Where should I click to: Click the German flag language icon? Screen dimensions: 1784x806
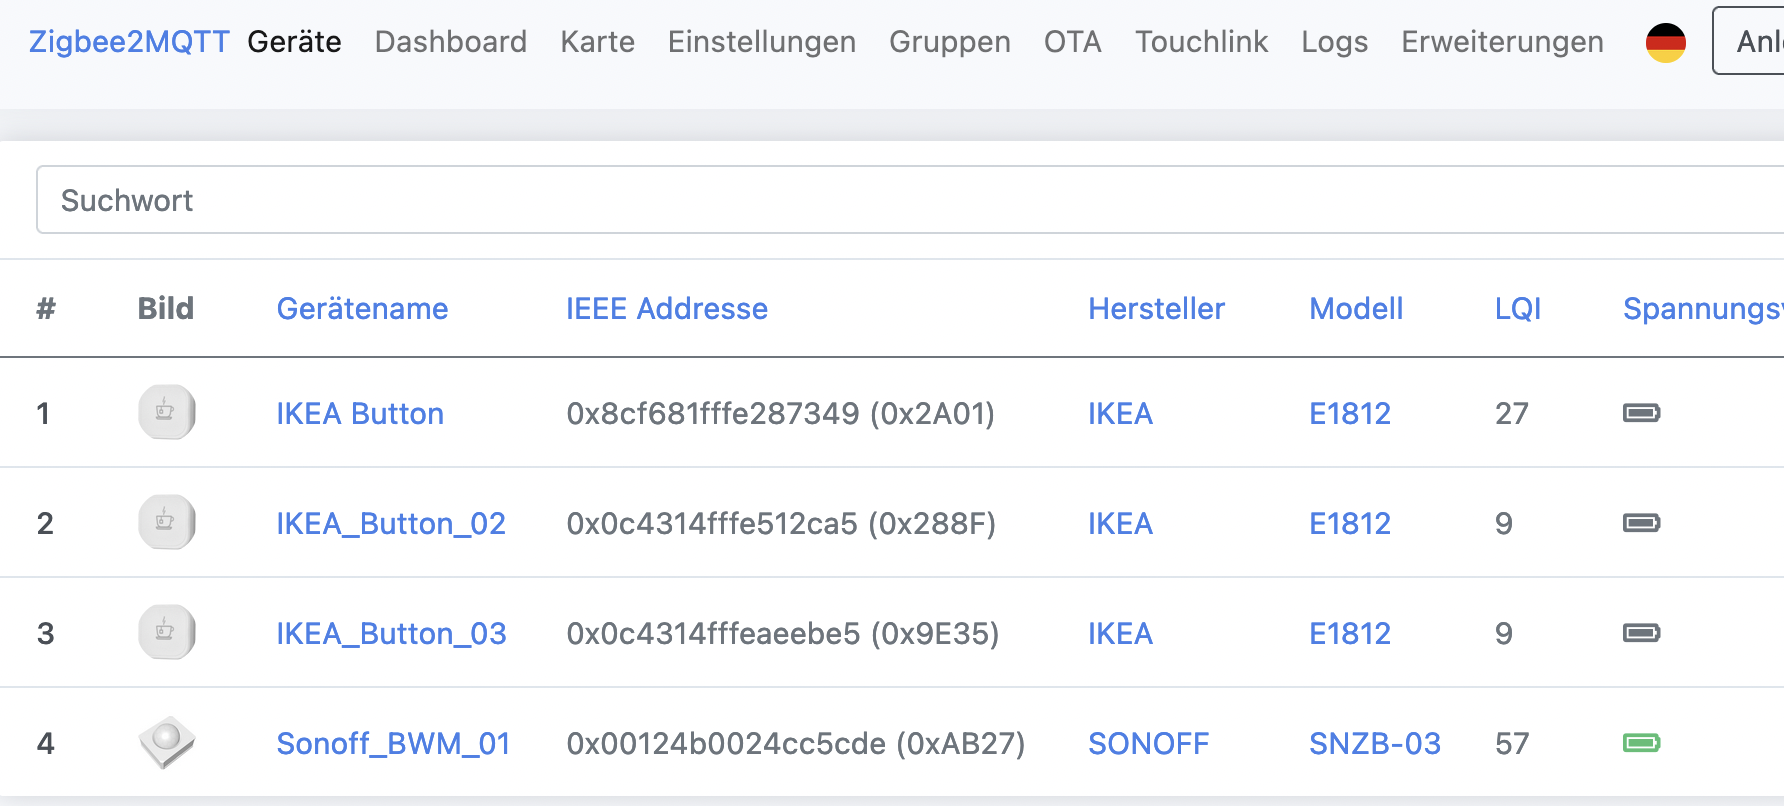click(1665, 42)
